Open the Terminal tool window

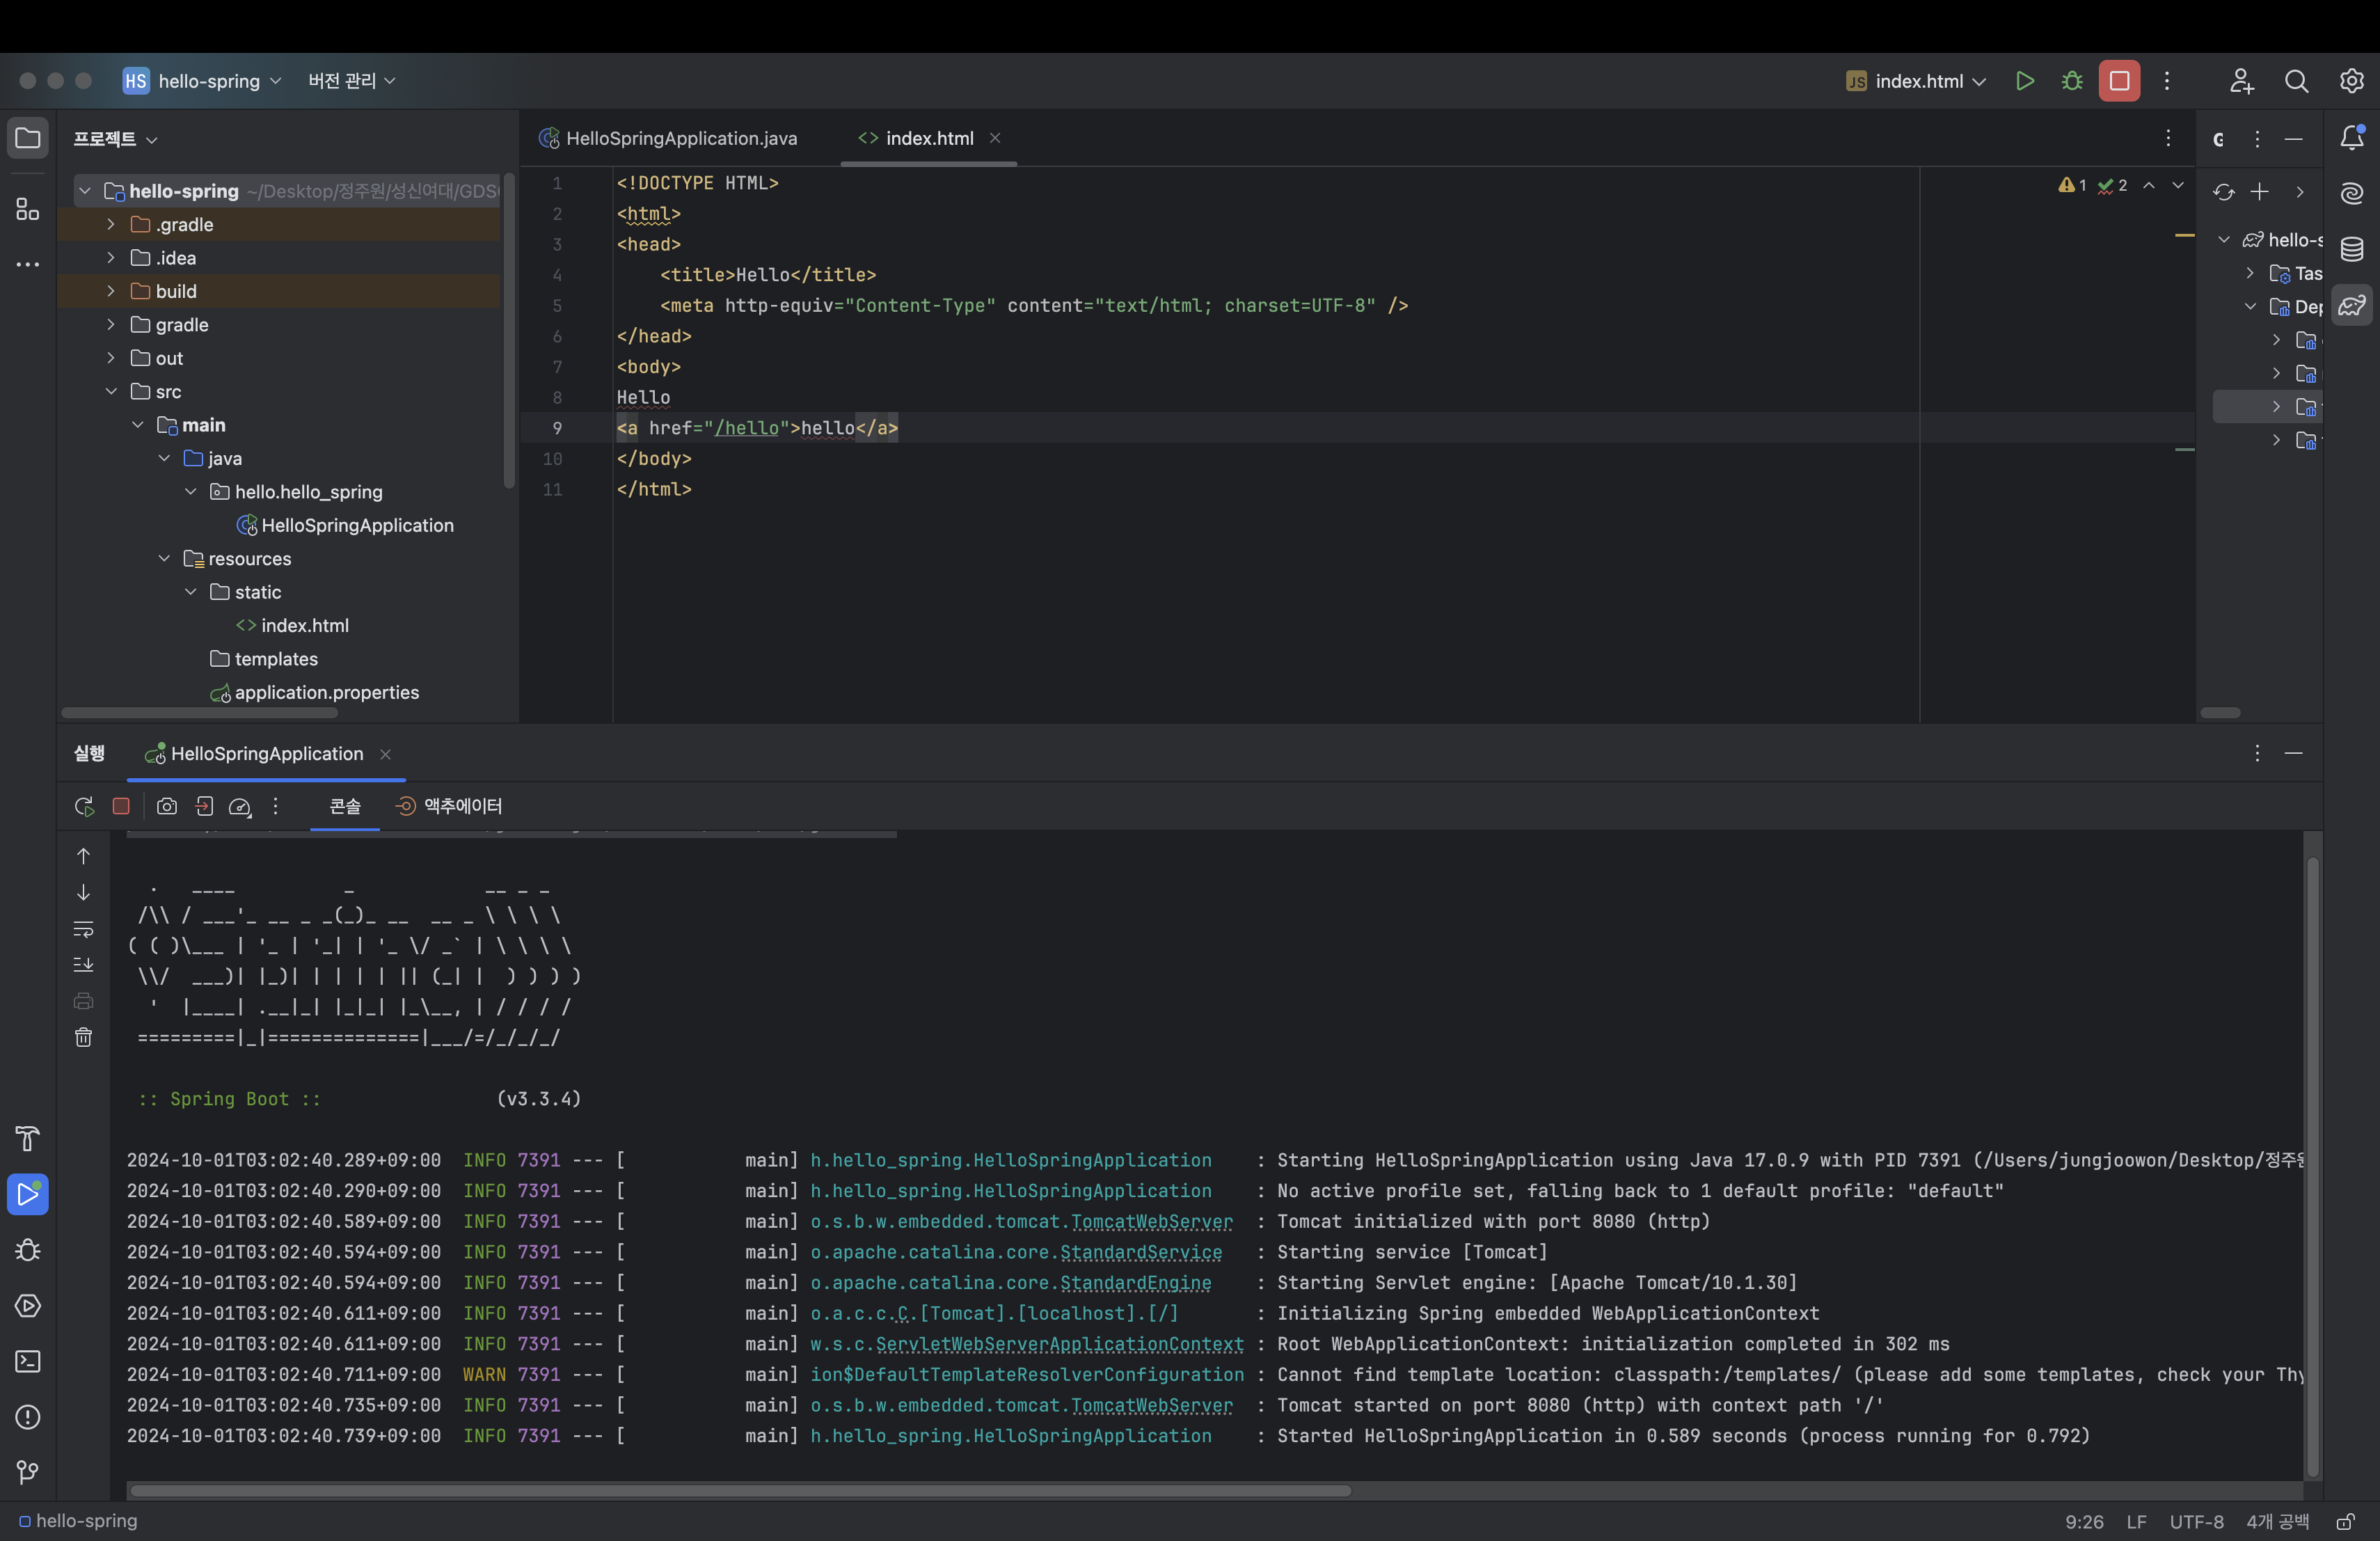click(x=28, y=1361)
